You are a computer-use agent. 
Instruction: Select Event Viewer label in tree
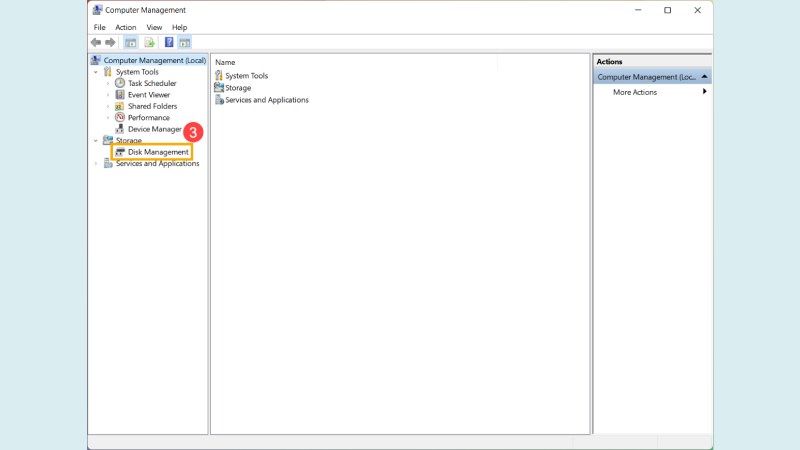pyautogui.click(x=149, y=95)
